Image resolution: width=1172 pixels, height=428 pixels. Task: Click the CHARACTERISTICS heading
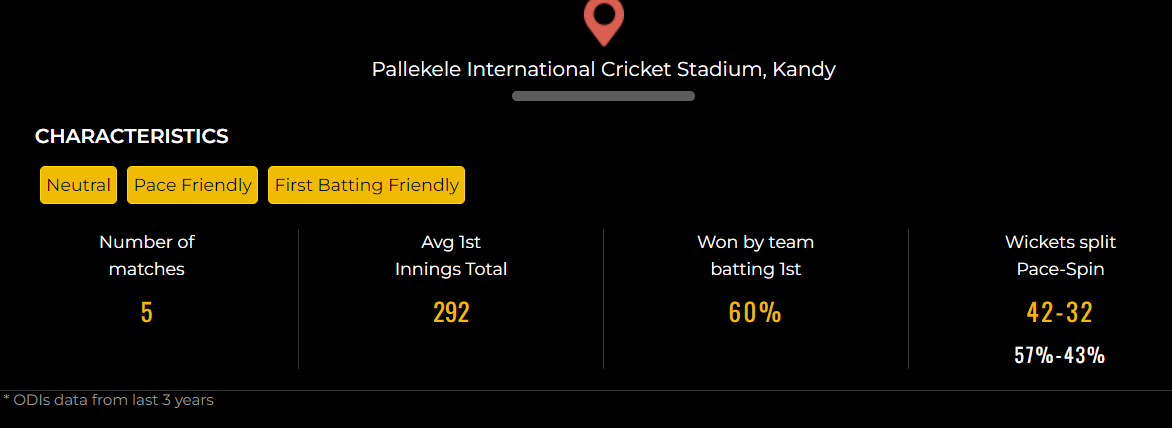[x=132, y=136]
